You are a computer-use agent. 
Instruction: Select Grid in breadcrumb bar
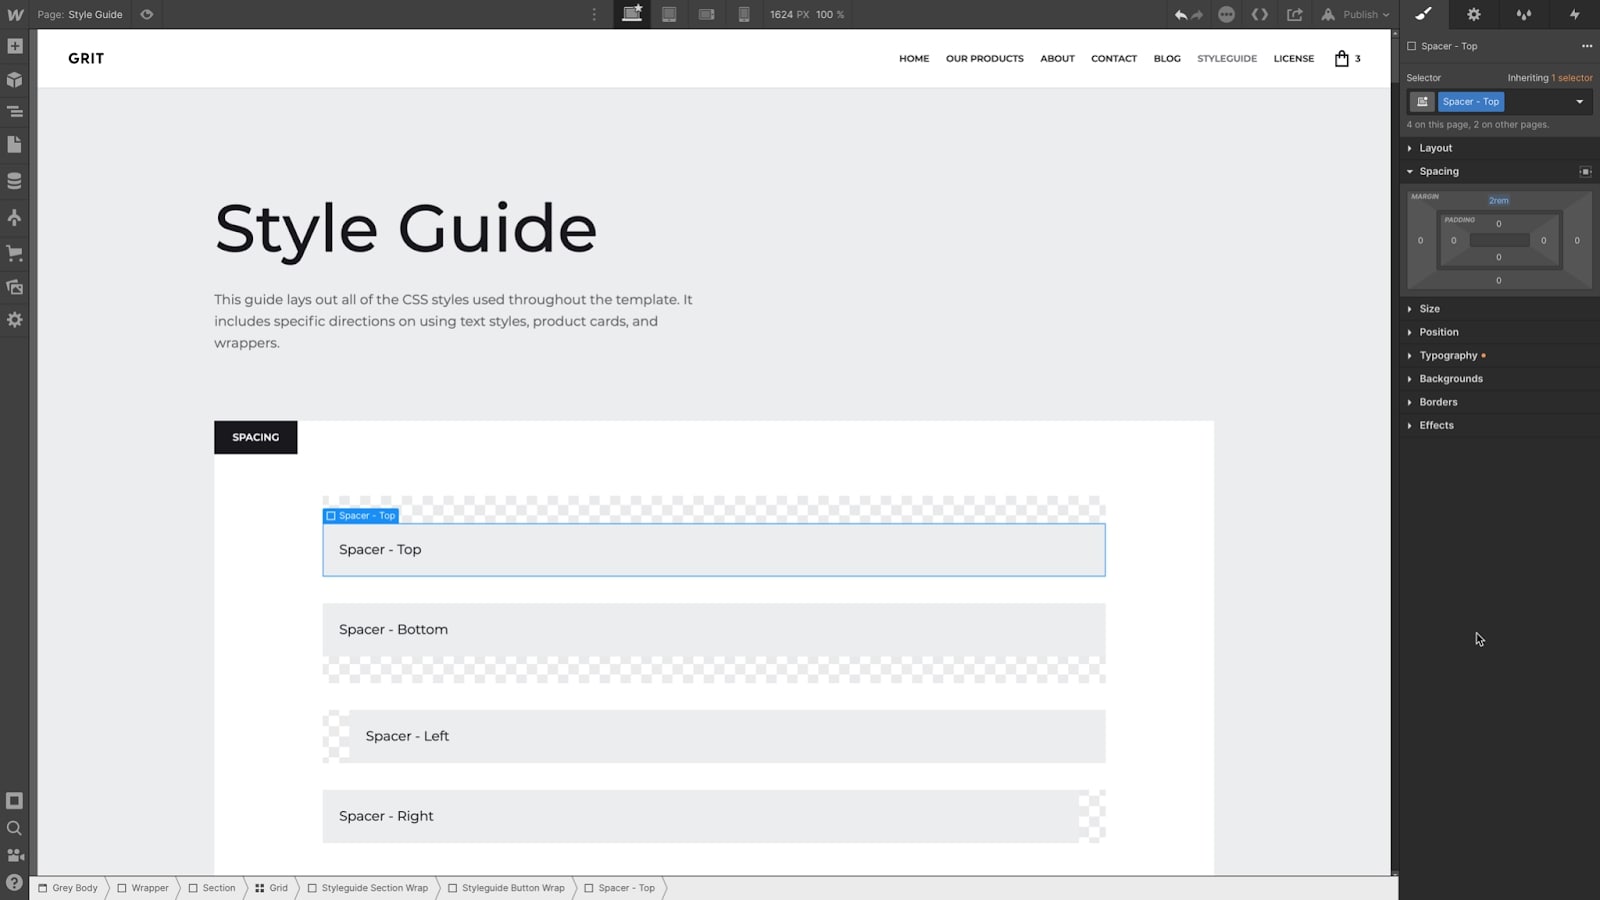pyautogui.click(x=271, y=888)
